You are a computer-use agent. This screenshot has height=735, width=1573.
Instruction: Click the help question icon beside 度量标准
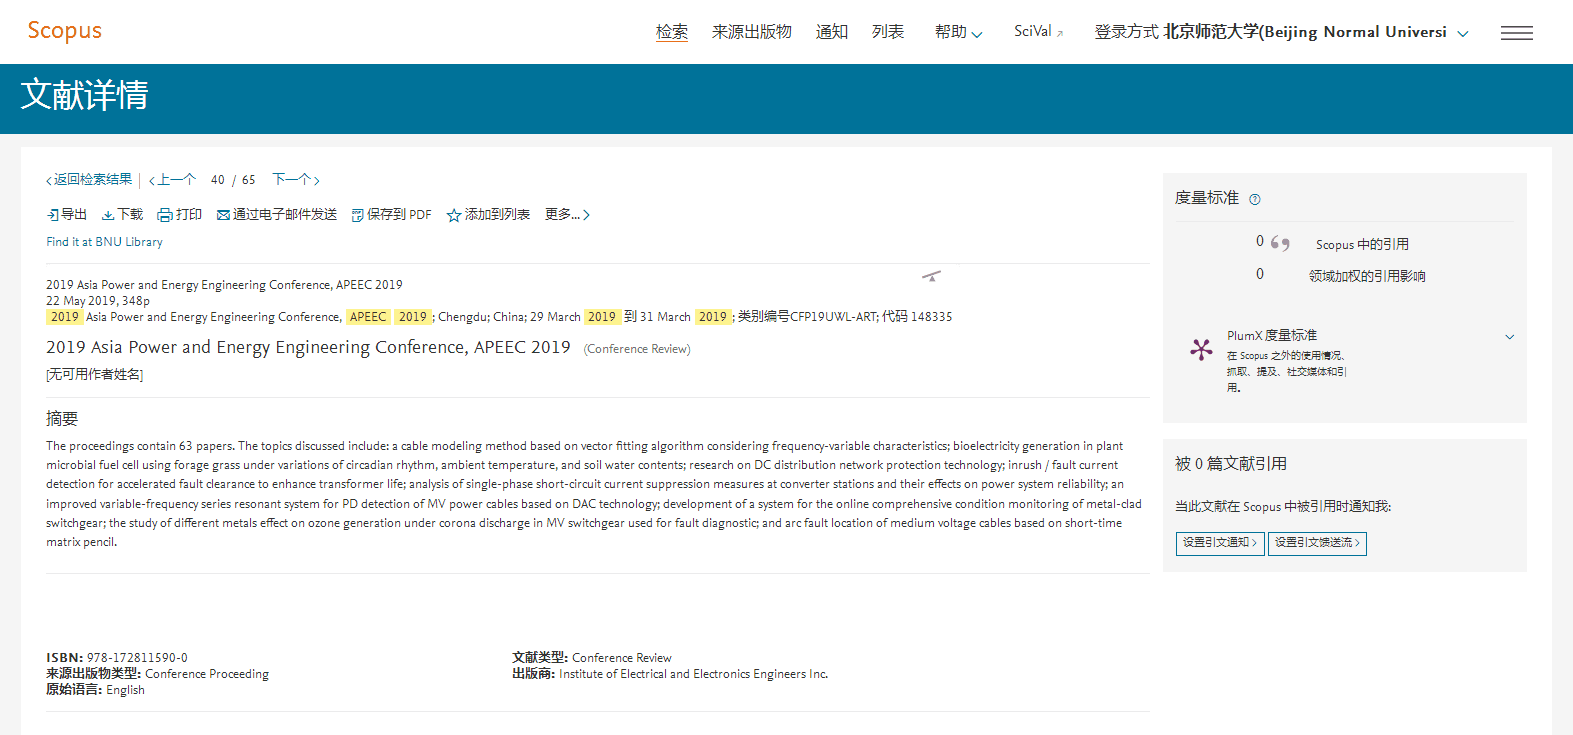[1255, 199]
